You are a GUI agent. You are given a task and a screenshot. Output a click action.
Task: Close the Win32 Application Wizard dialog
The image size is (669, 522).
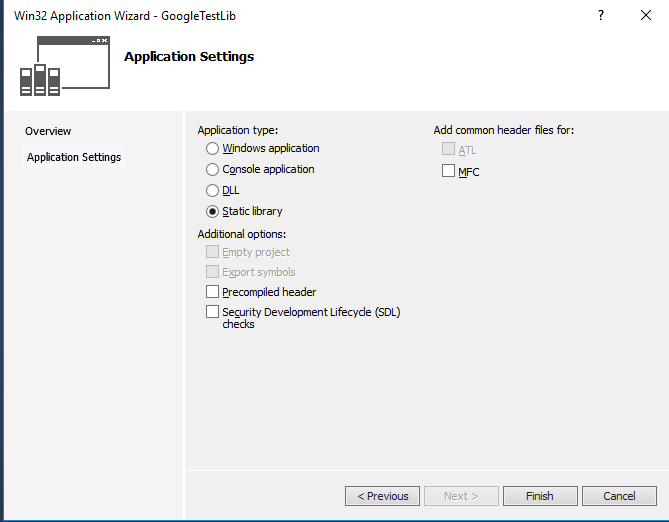pos(646,16)
